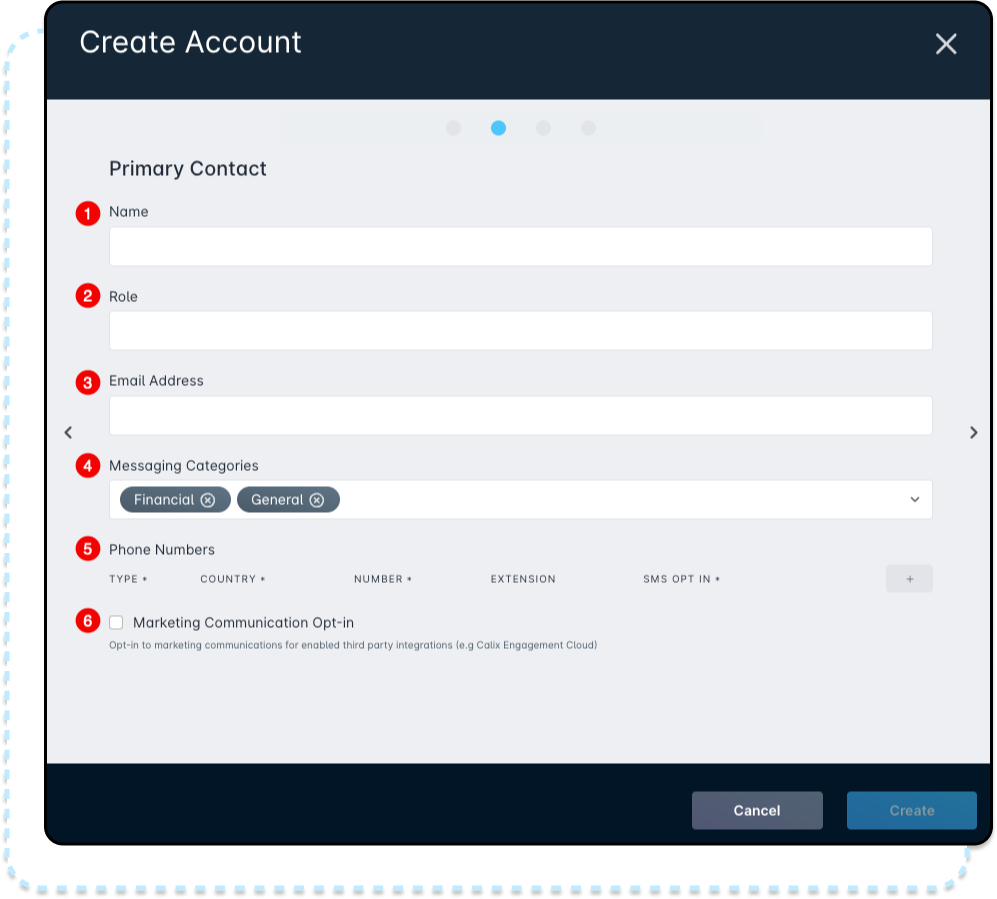Click the SMS OPT IN column header

tap(681, 579)
